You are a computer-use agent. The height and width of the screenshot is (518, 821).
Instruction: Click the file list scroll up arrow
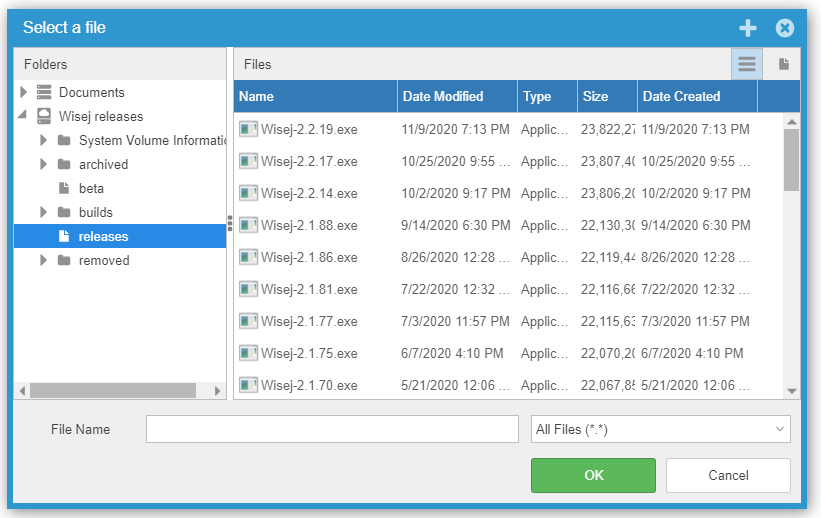[792, 122]
